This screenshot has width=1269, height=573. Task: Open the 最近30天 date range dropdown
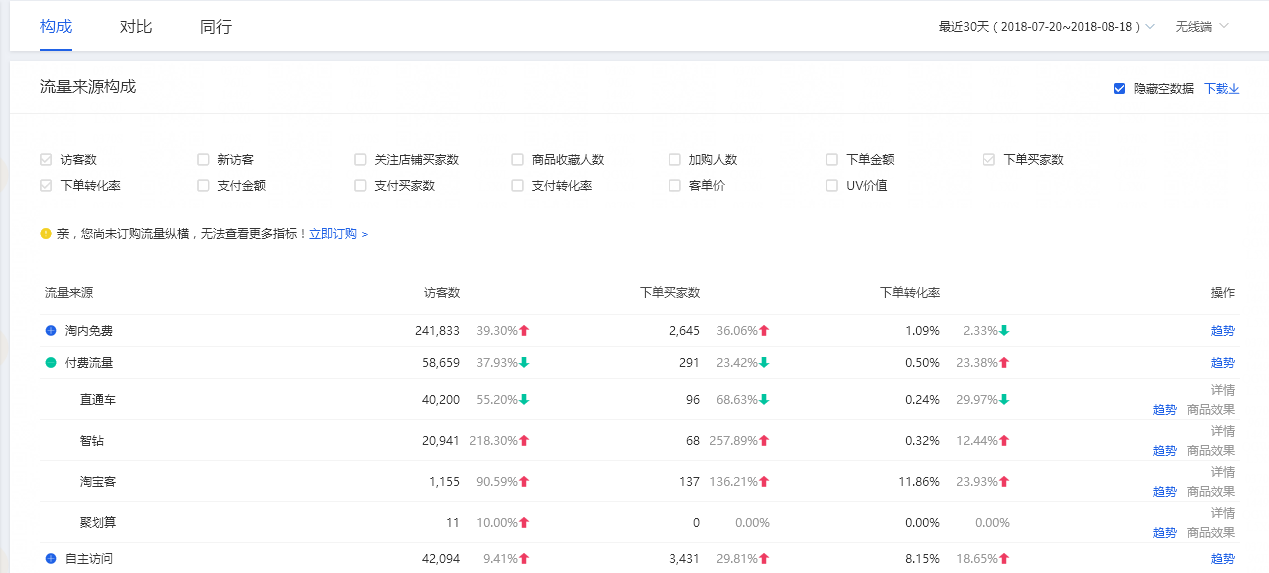[x=1046, y=26]
